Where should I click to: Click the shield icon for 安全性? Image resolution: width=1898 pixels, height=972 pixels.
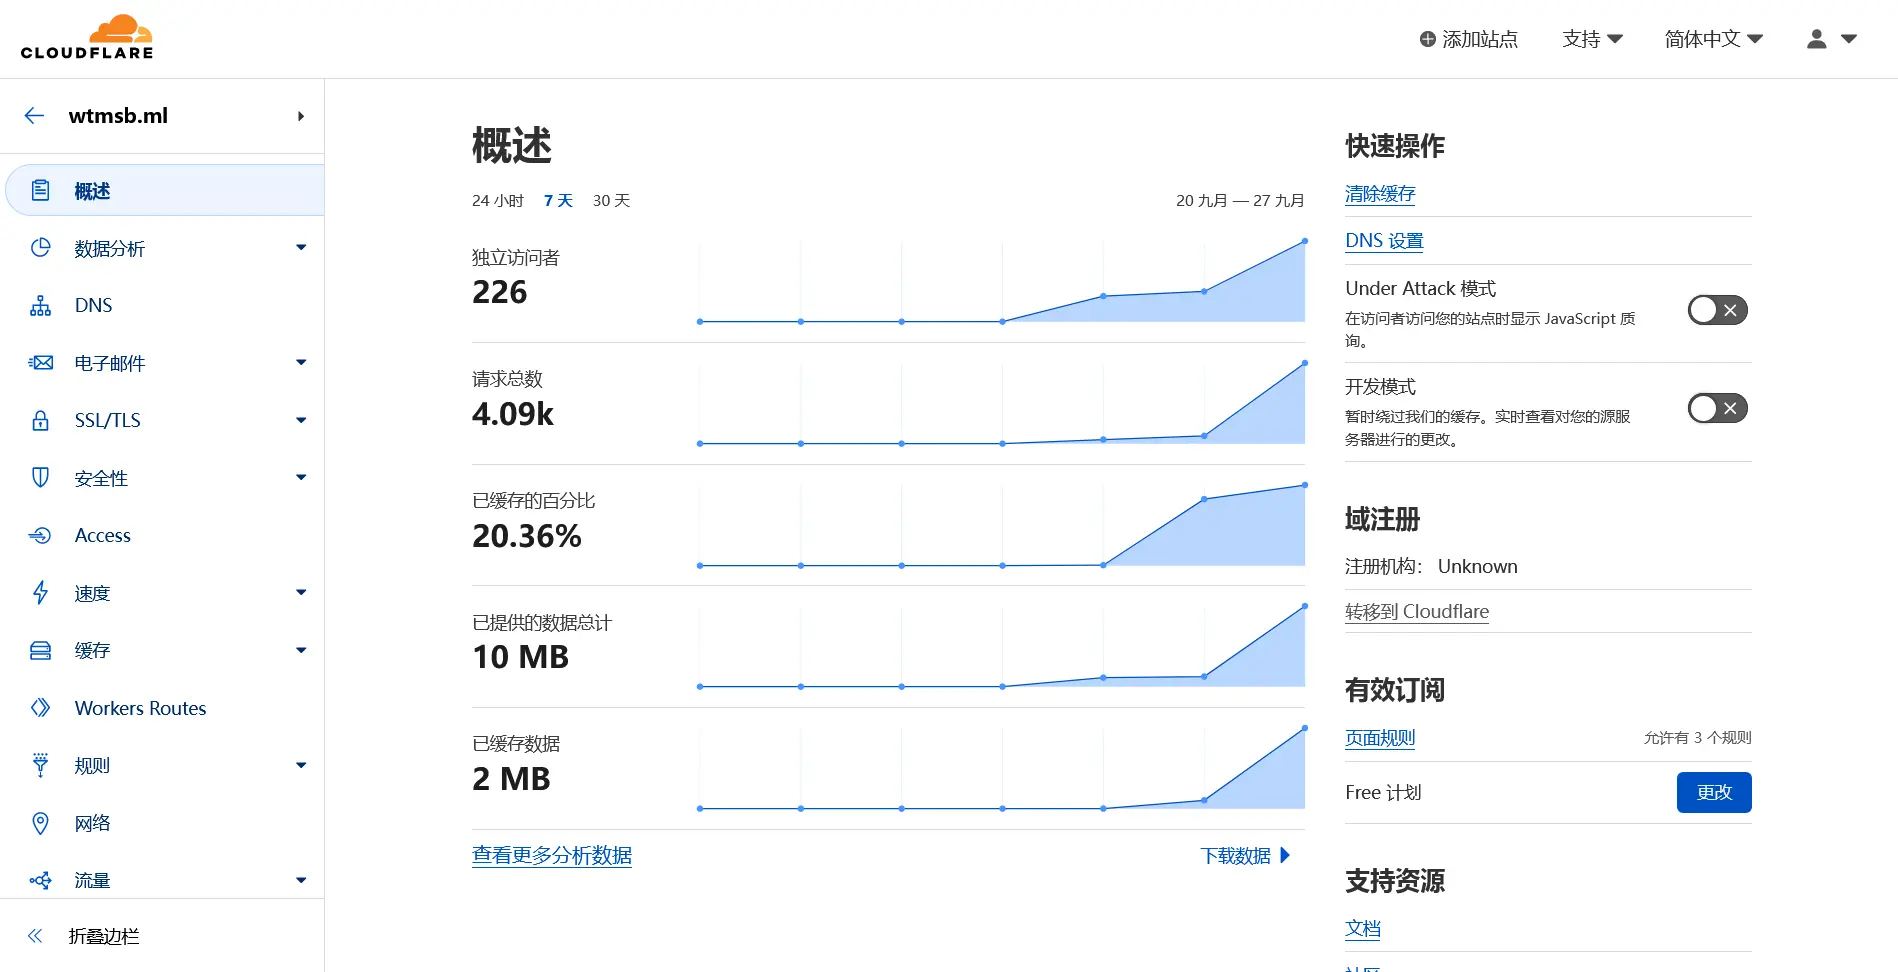point(40,478)
